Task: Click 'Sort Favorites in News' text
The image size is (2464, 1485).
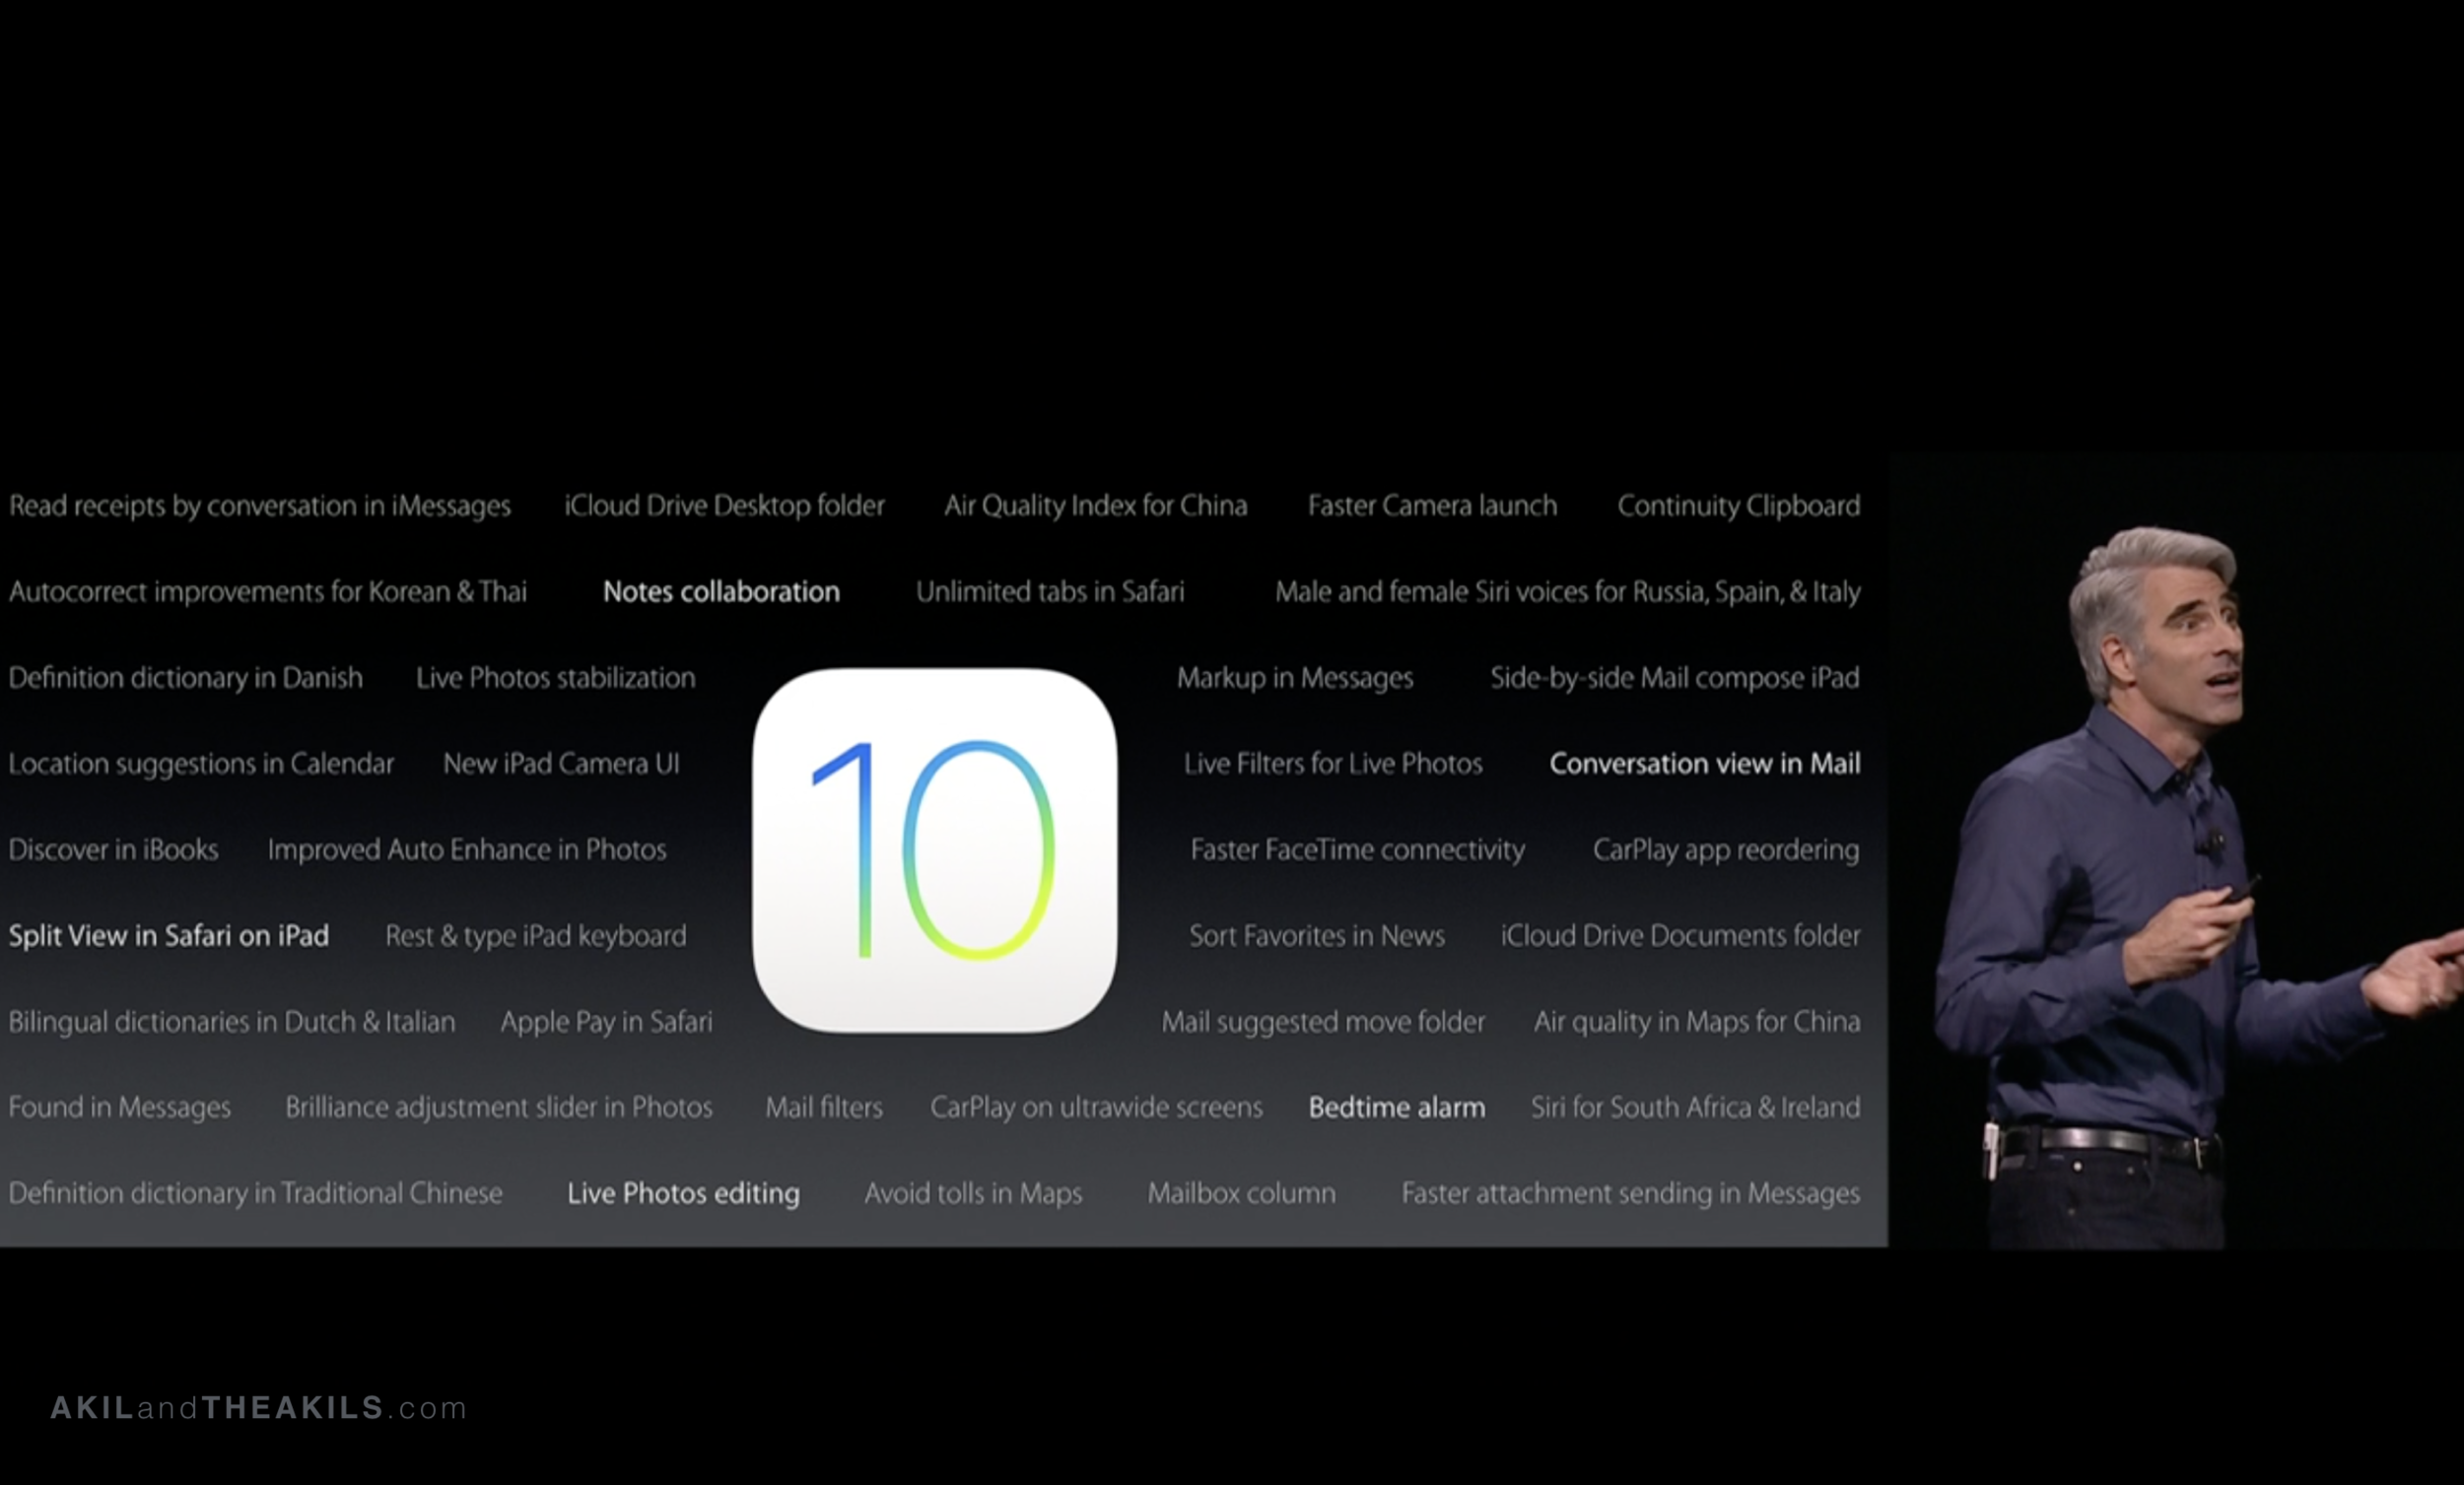Action: 1317,936
